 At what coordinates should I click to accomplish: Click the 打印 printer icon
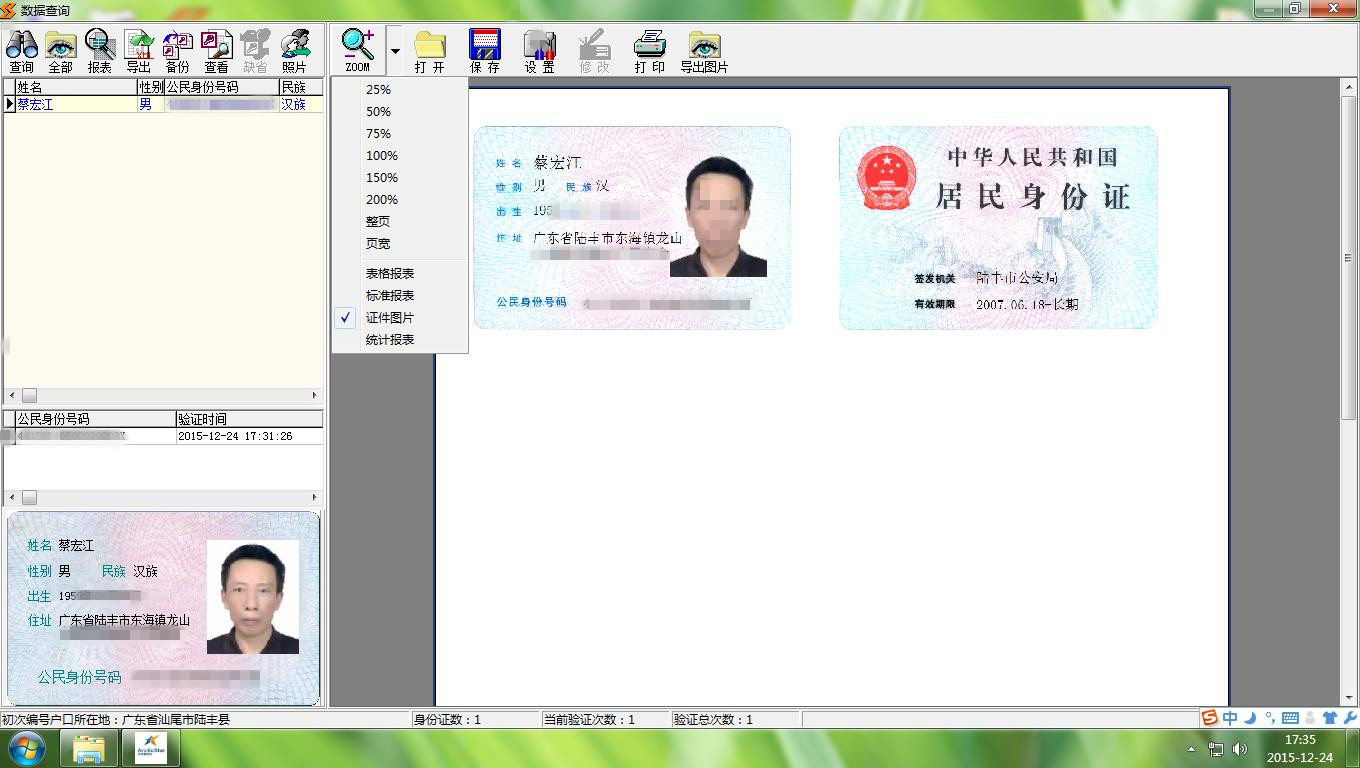(649, 50)
